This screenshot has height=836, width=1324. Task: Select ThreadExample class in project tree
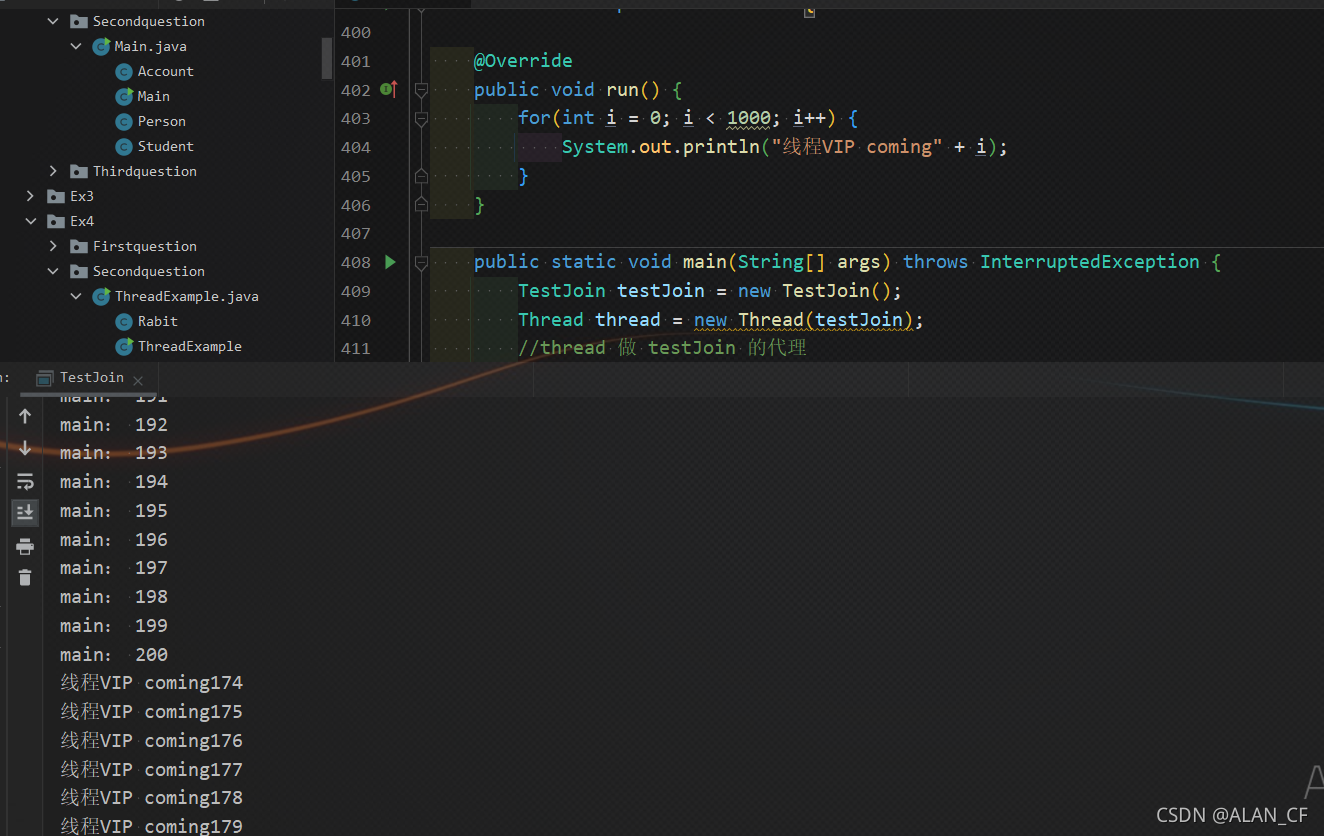pos(190,346)
